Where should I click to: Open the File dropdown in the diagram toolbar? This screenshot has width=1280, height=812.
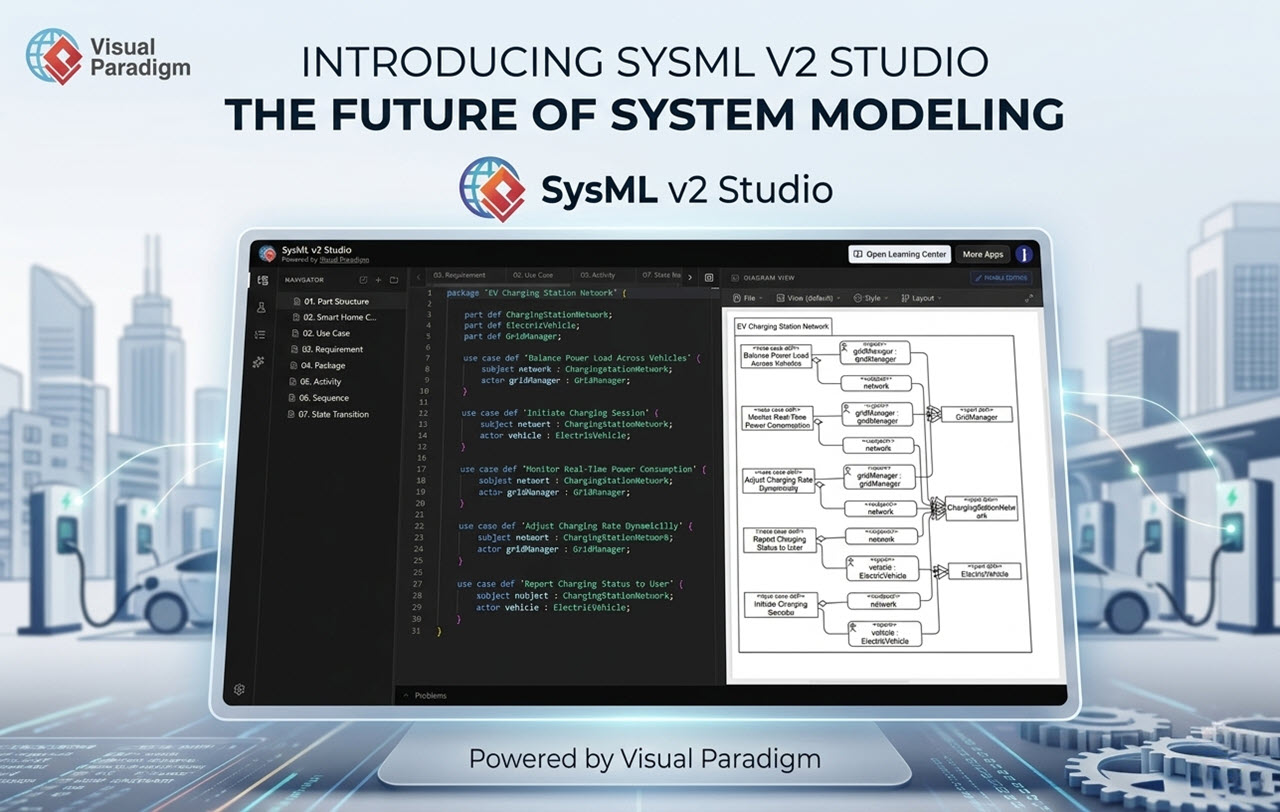[748, 298]
